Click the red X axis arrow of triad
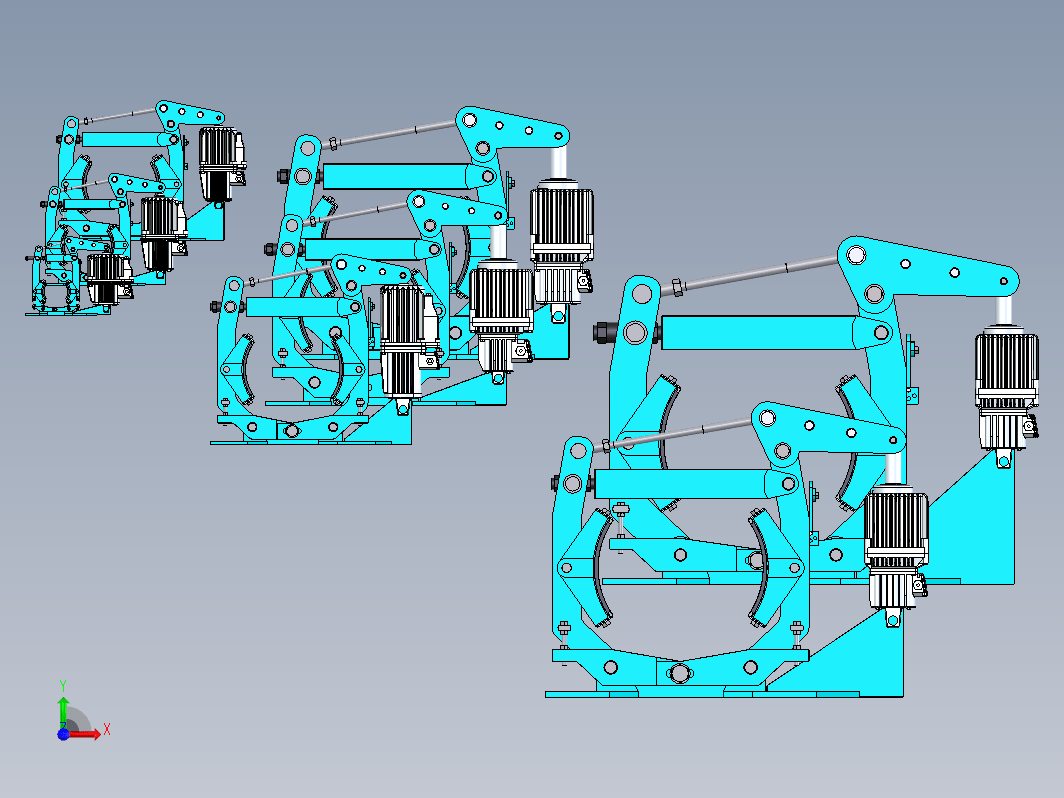 click(x=86, y=734)
